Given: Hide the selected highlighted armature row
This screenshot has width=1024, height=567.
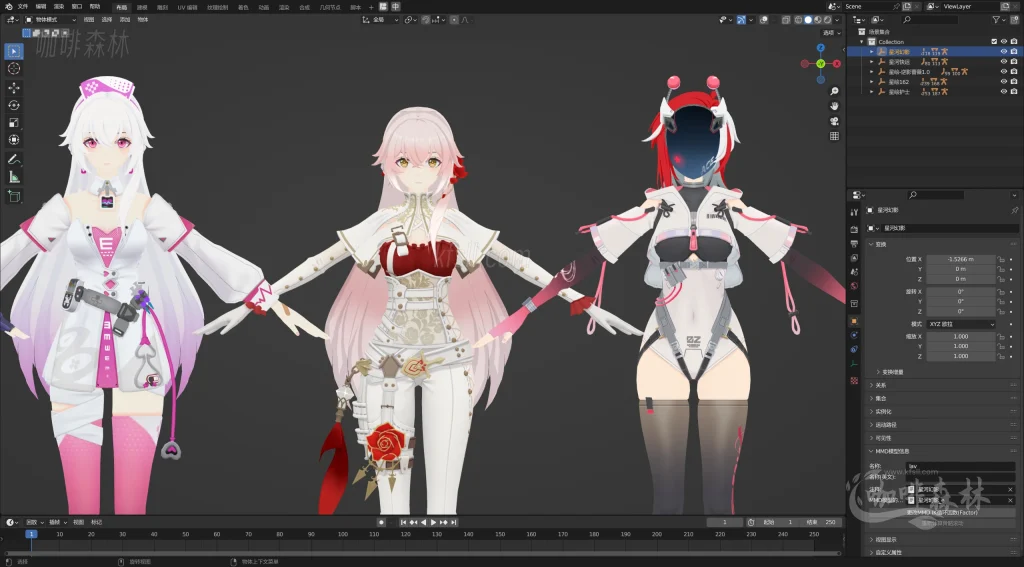Looking at the screenshot, I should coord(1004,52).
